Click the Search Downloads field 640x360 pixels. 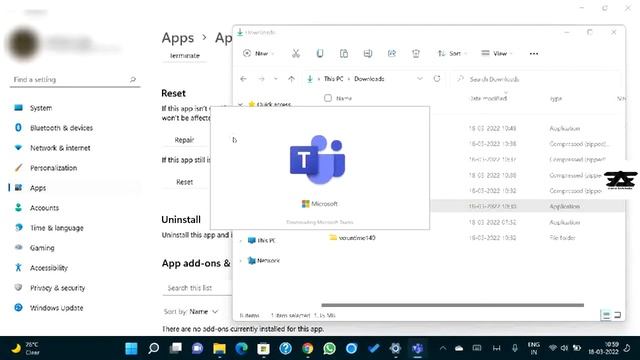[536, 79]
